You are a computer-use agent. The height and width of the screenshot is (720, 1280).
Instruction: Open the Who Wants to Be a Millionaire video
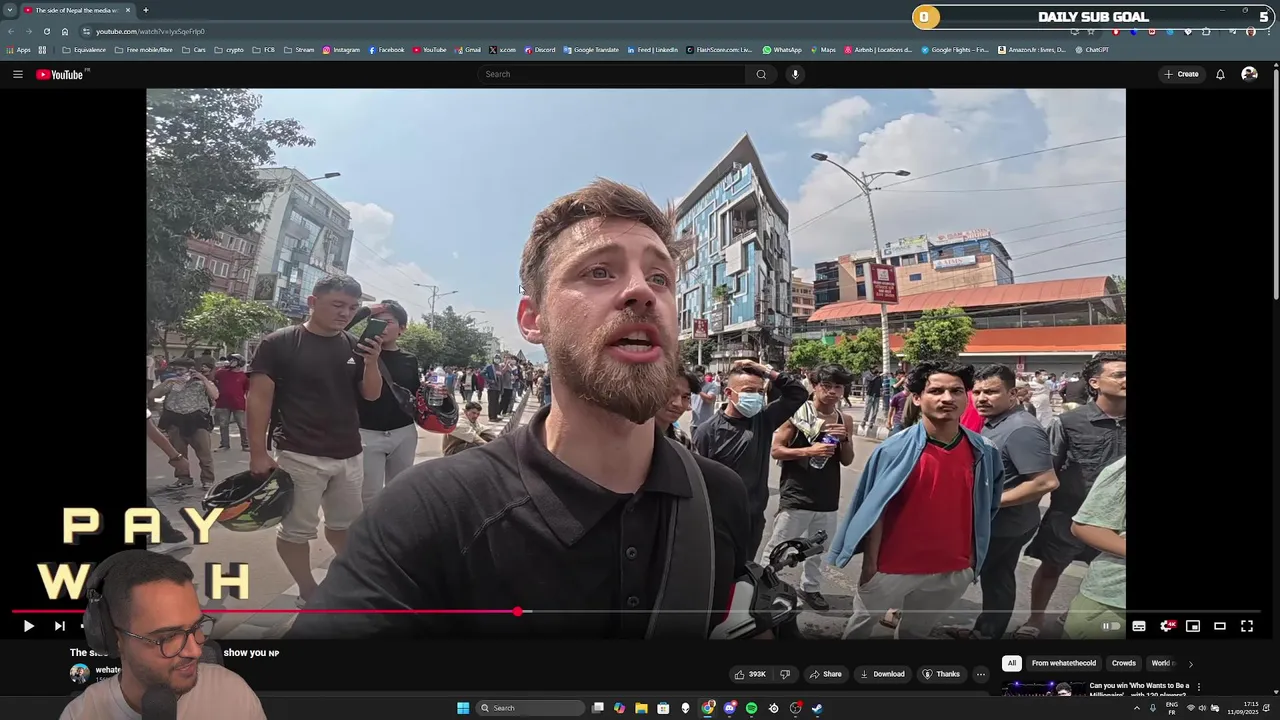(x=1139, y=690)
